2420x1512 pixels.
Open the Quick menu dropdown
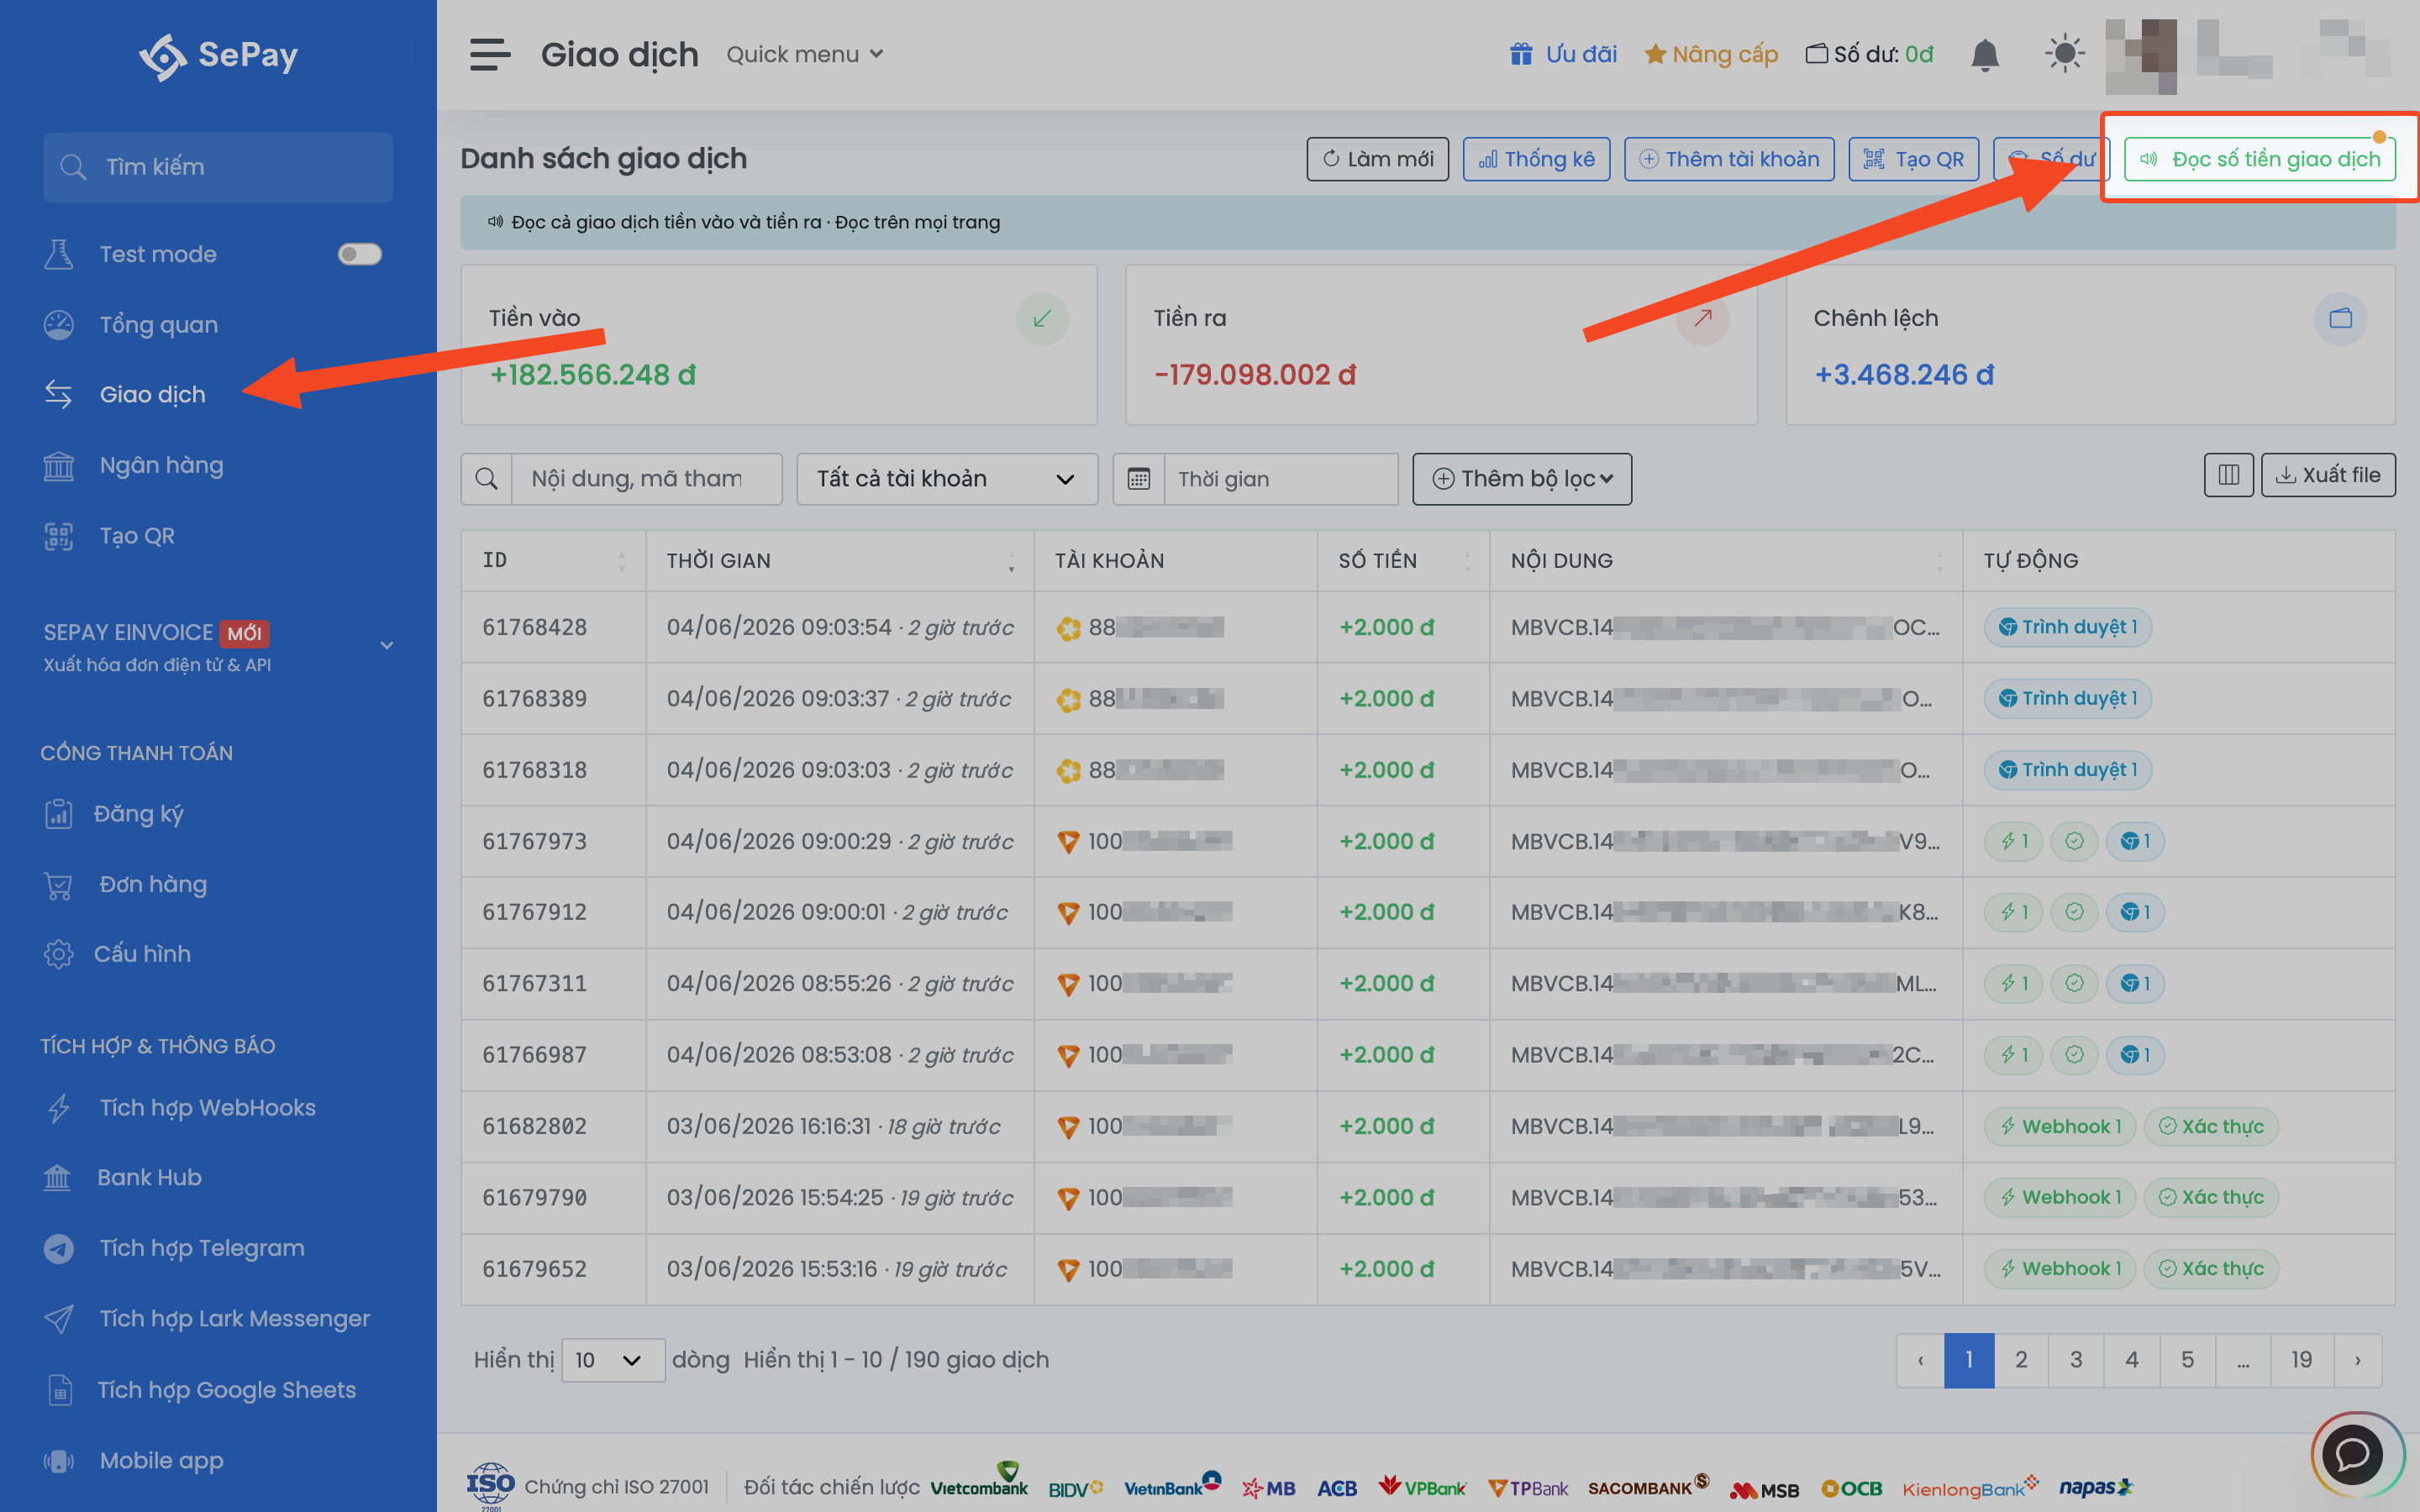coord(805,54)
